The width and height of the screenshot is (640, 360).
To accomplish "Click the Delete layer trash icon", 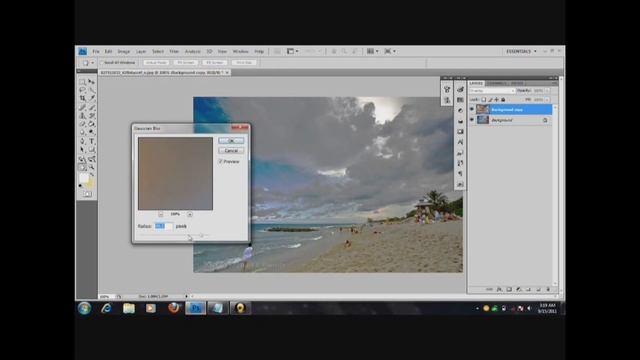I will point(548,289).
